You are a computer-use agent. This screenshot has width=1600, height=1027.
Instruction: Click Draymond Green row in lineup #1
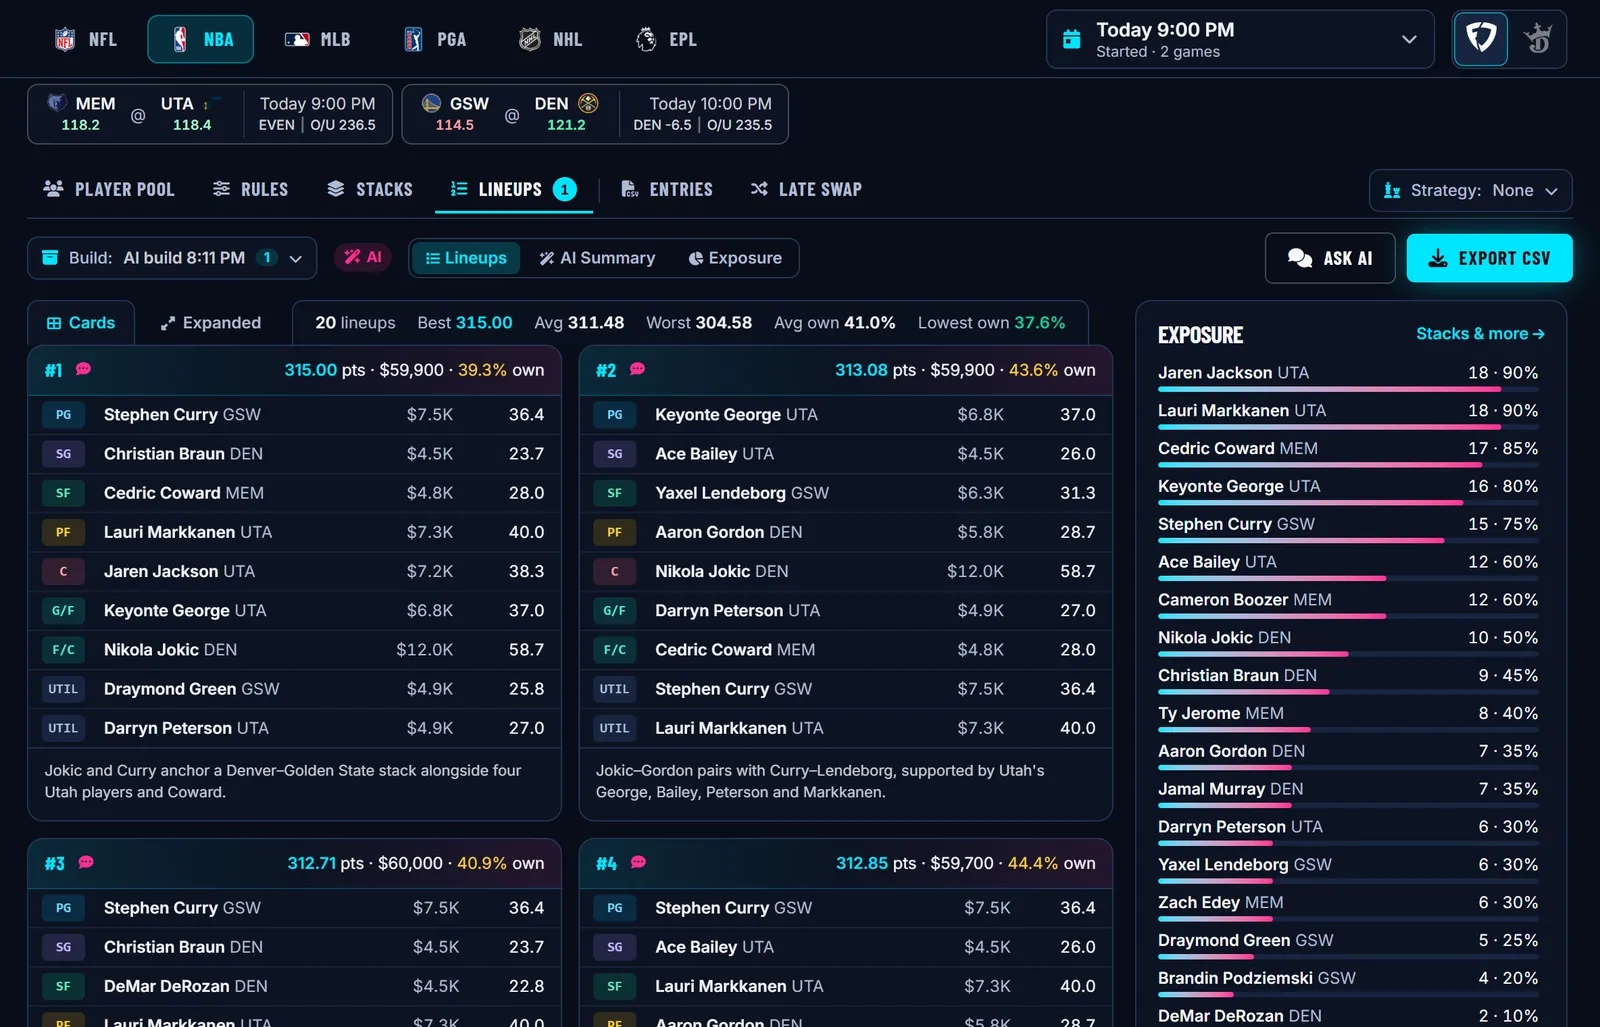[x=294, y=689]
